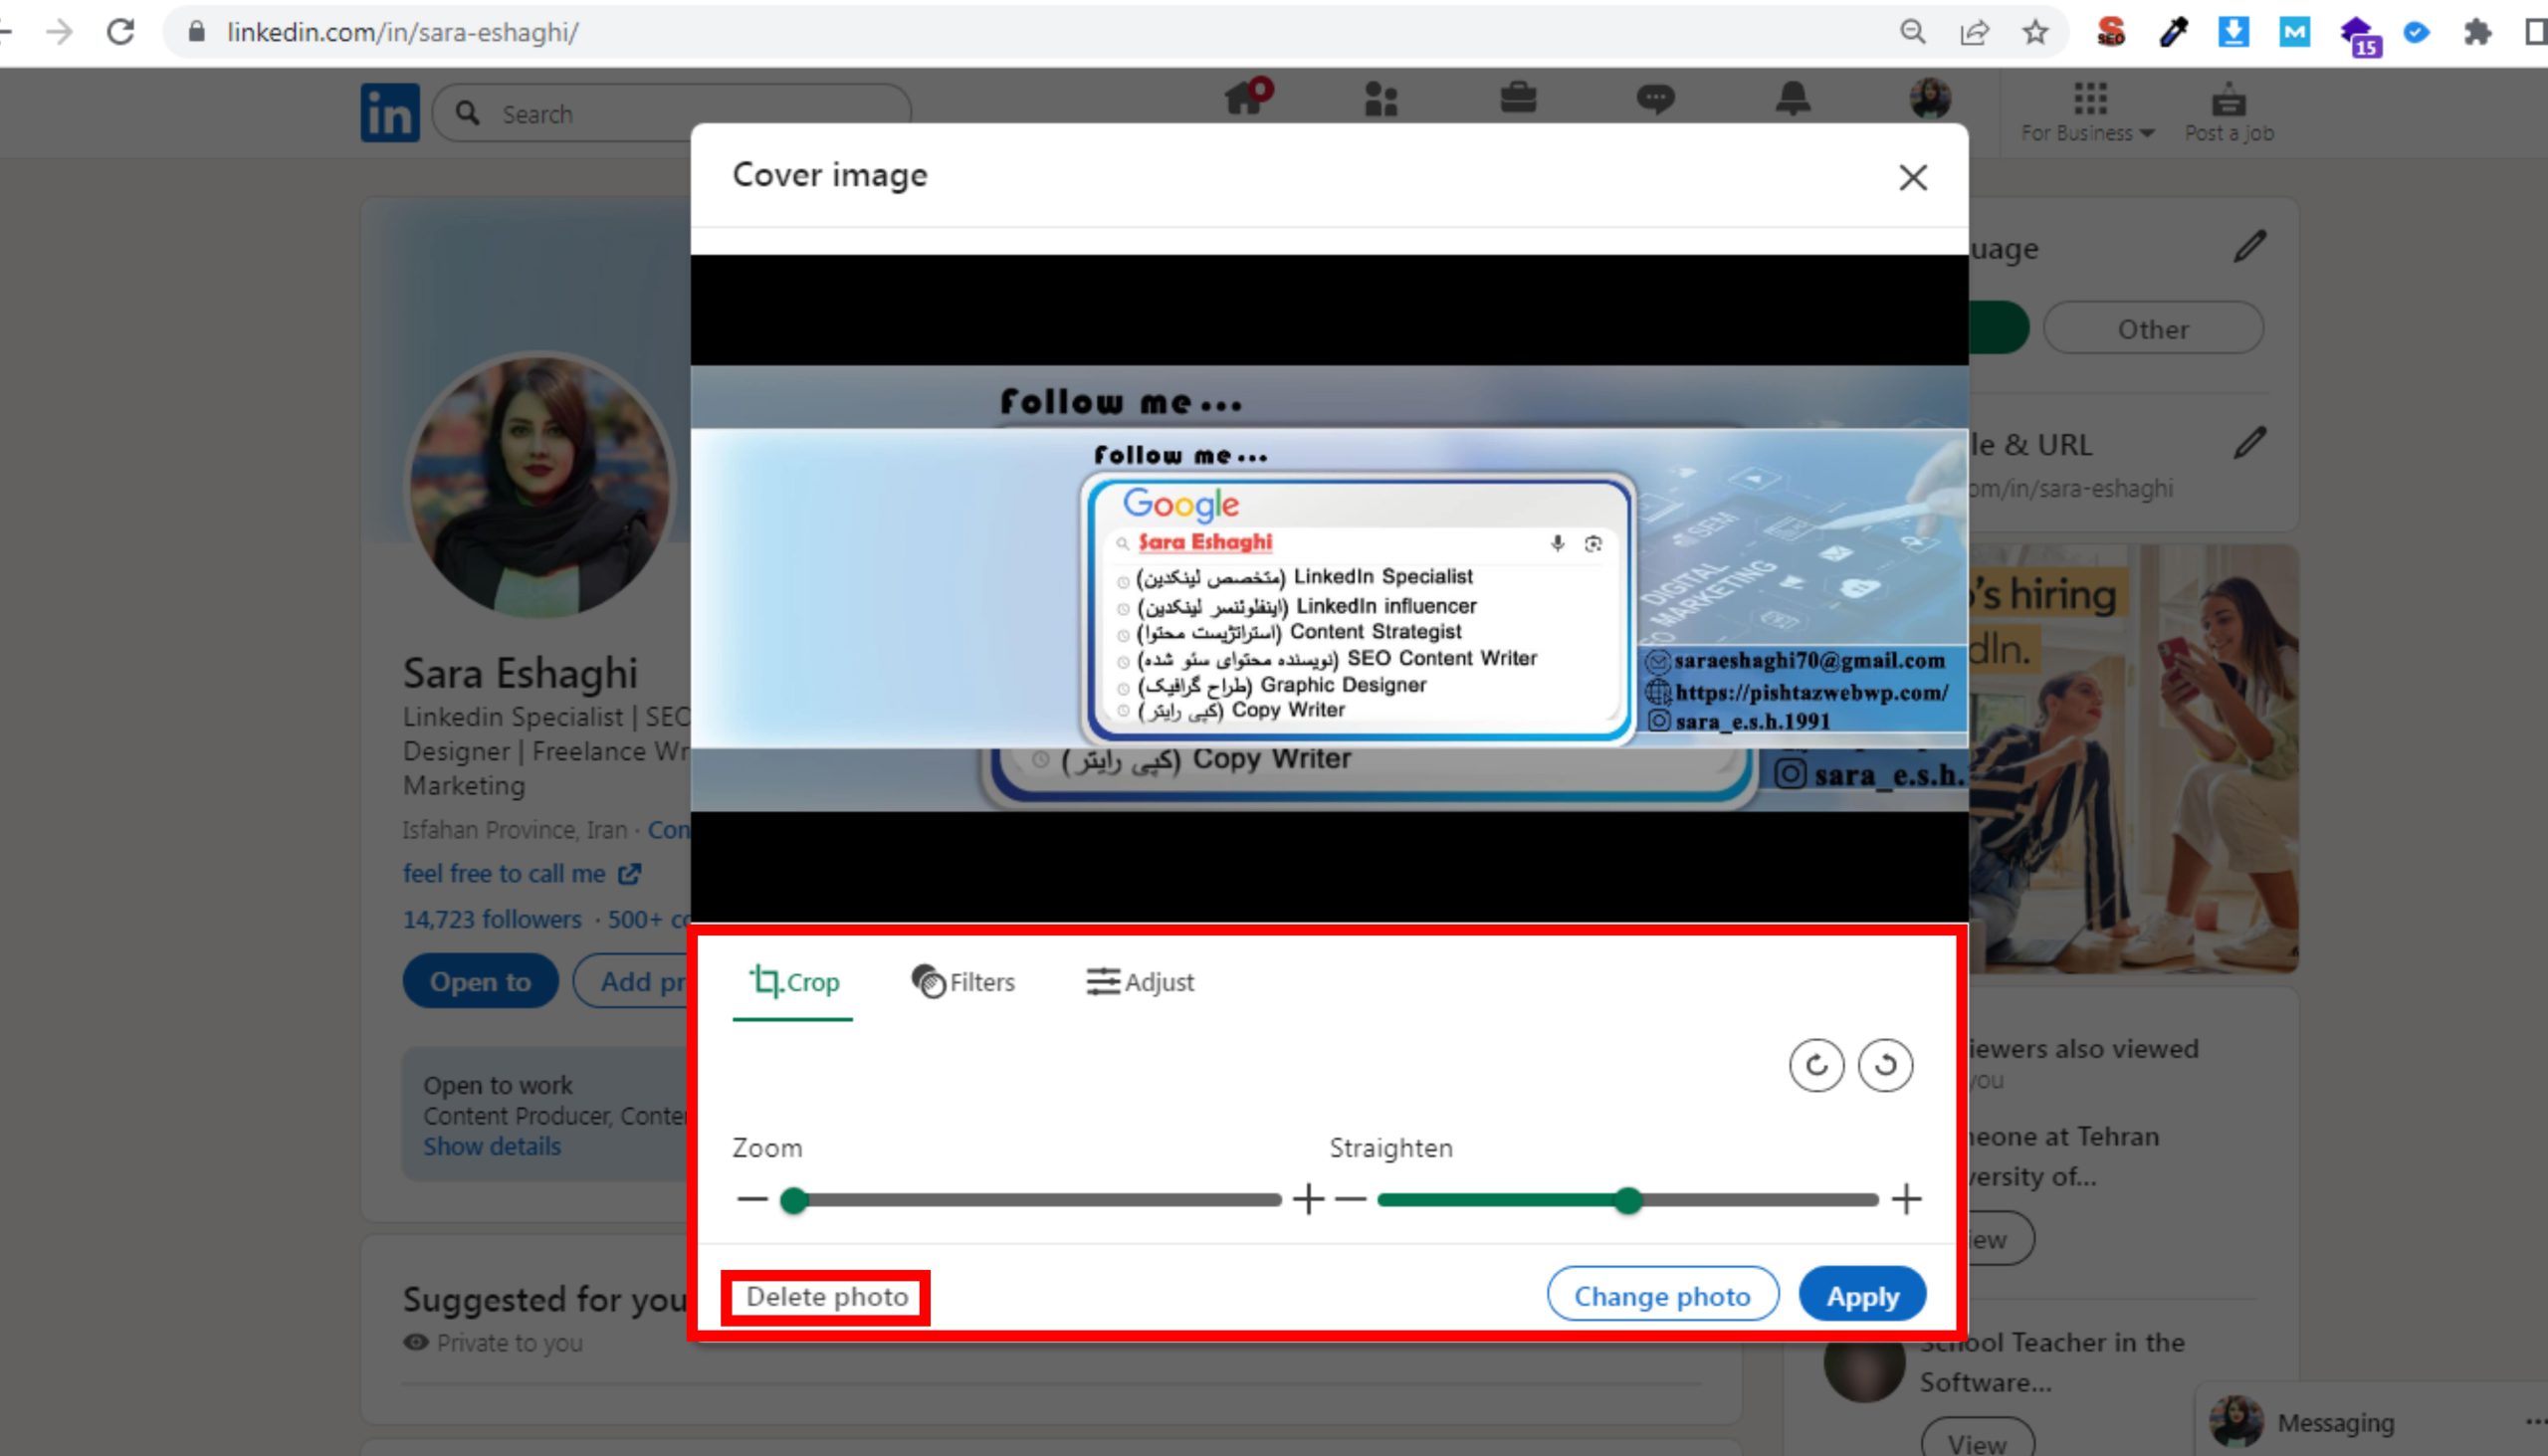Image resolution: width=2548 pixels, height=1456 pixels.
Task: Click the bookmark star in the address bar
Action: click(x=2035, y=31)
